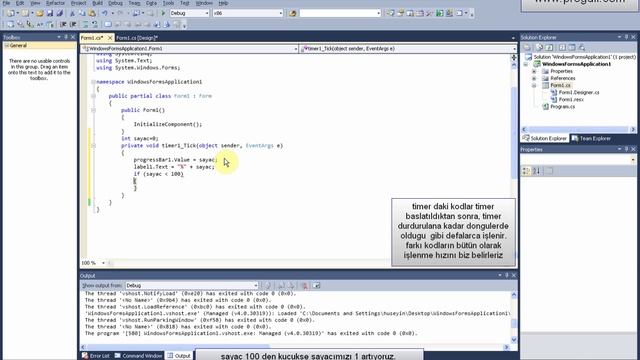640x360 pixels.
Task: Click the Refresh icon in Solution Explorer toolbar
Action: click(x=549, y=48)
